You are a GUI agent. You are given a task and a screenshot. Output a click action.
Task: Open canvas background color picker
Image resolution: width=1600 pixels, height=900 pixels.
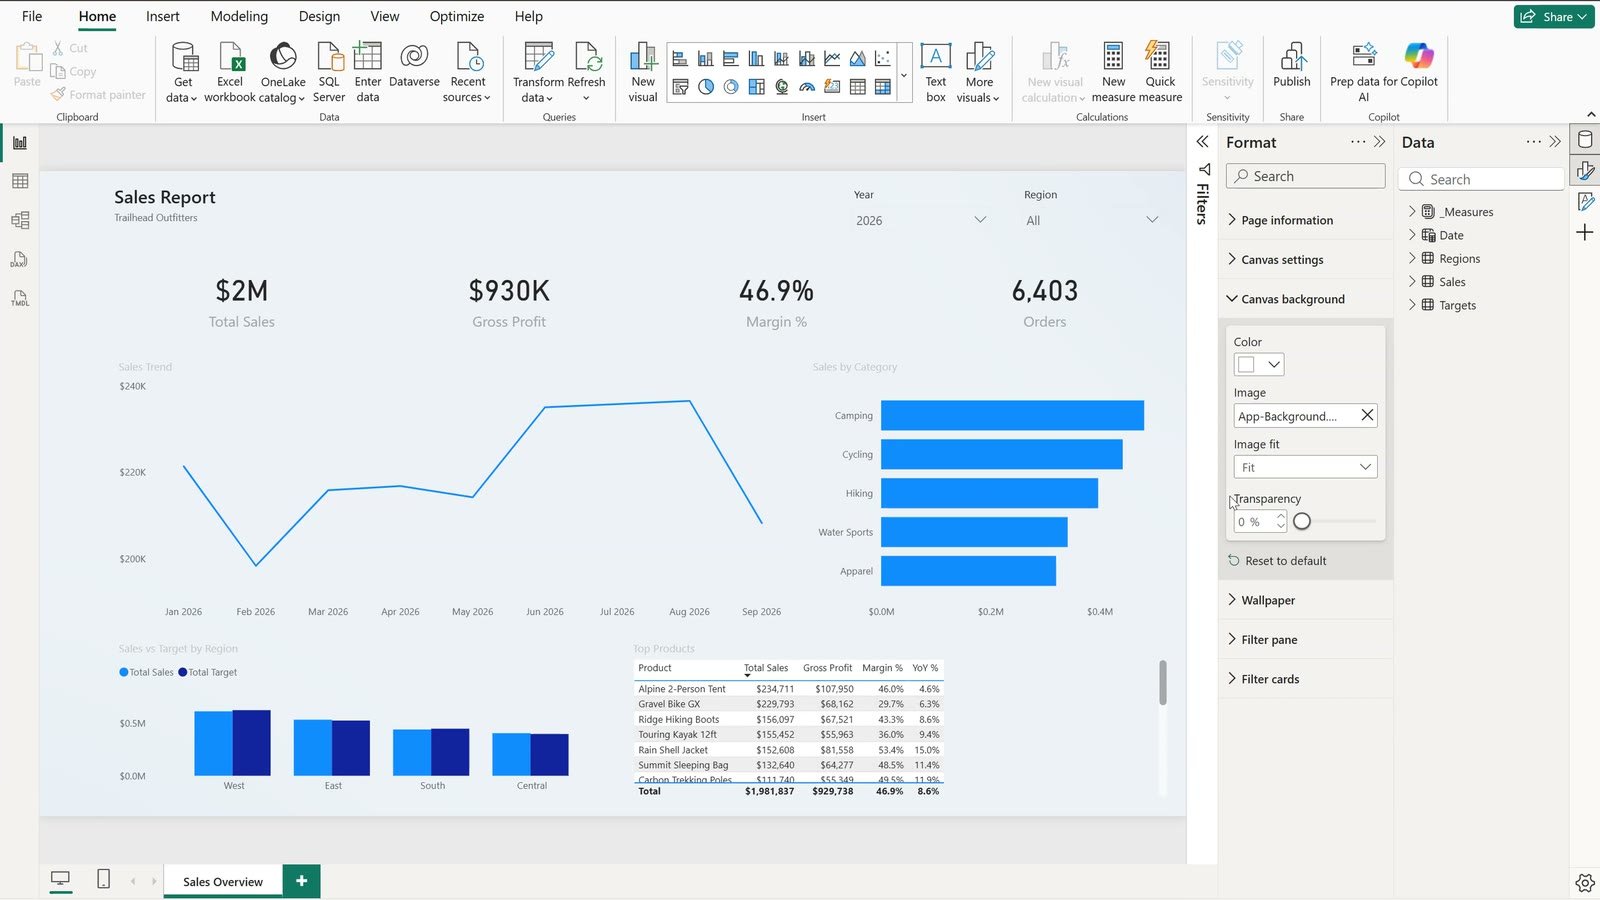pos(1259,365)
